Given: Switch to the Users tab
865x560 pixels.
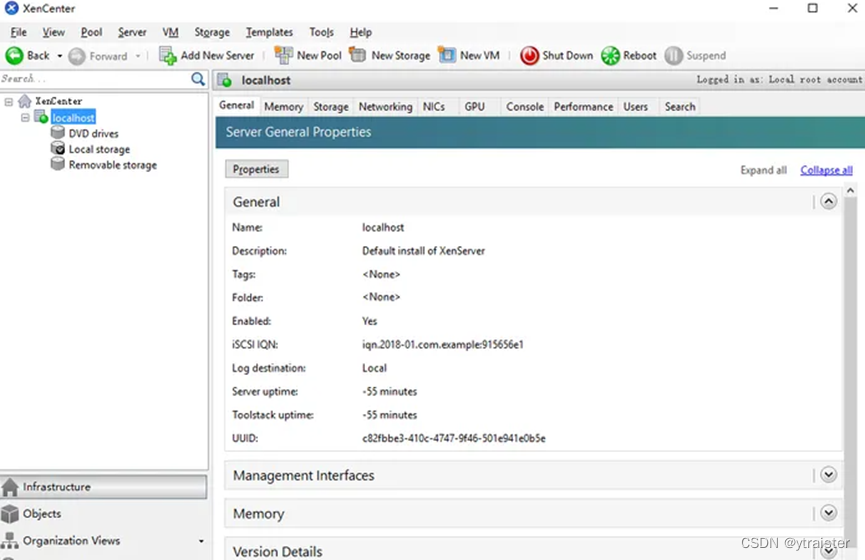Looking at the screenshot, I should pyautogui.click(x=636, y=106).
